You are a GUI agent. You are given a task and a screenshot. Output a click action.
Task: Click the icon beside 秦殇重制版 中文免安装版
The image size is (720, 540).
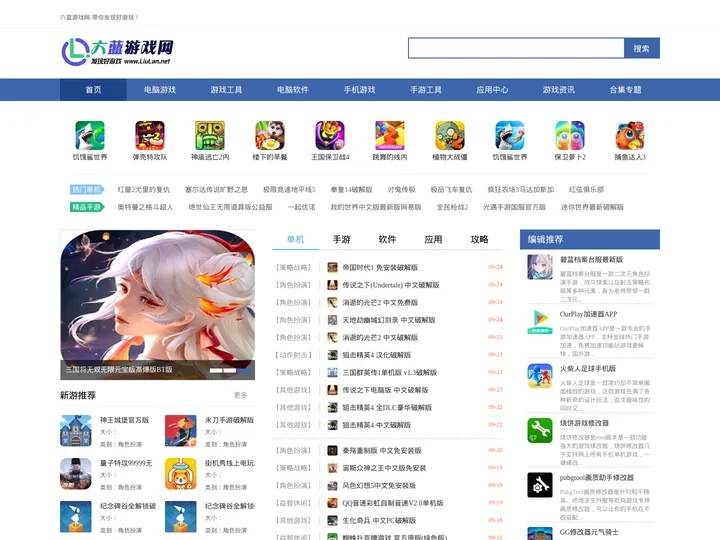[332, 450]
